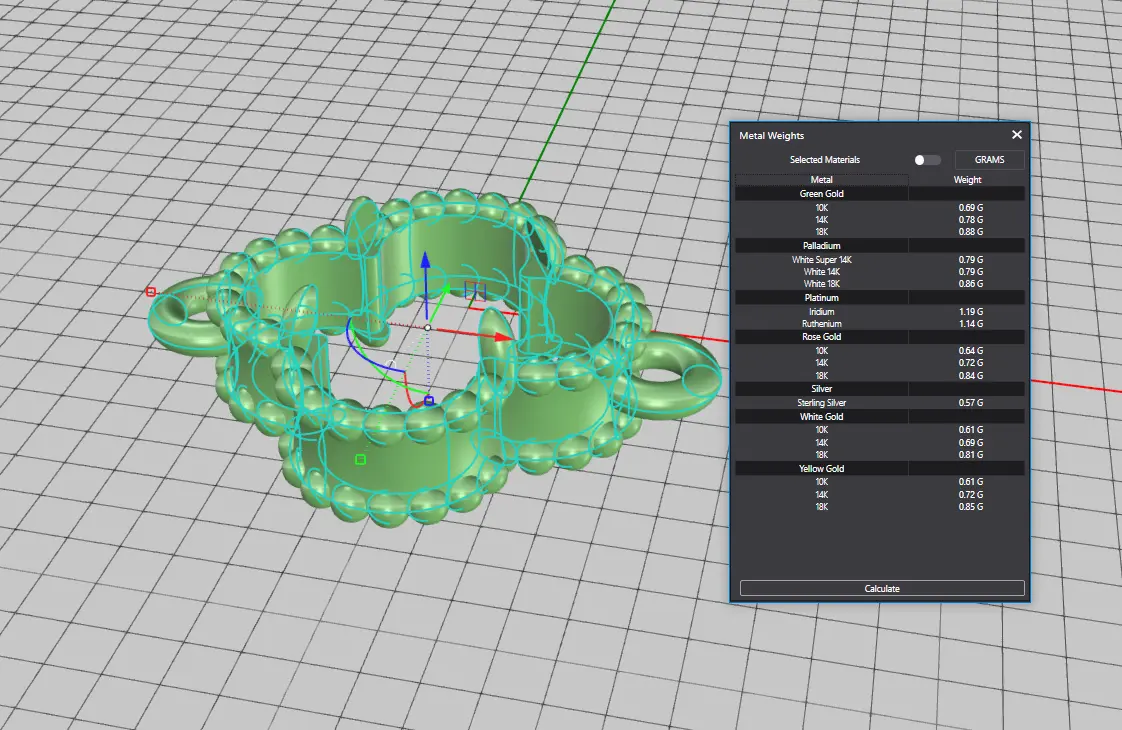
Task: Select the Green Gold group header
Action: click(821, 194)
